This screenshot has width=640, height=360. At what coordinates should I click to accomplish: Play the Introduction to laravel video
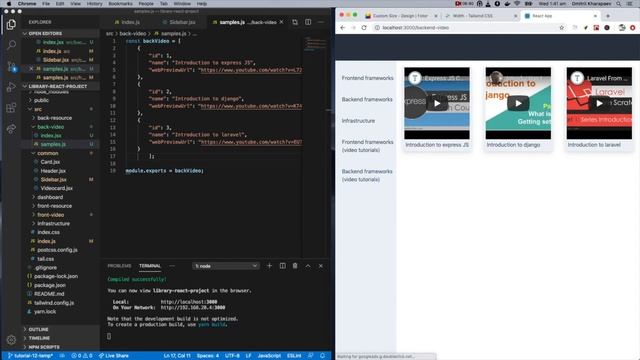[599, 104]
